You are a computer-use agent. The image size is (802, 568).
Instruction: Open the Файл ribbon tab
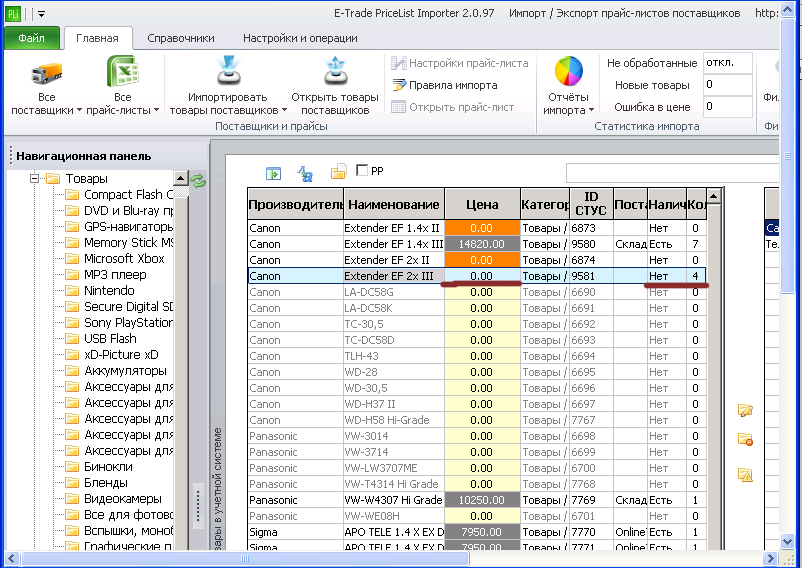click(32, 38)
